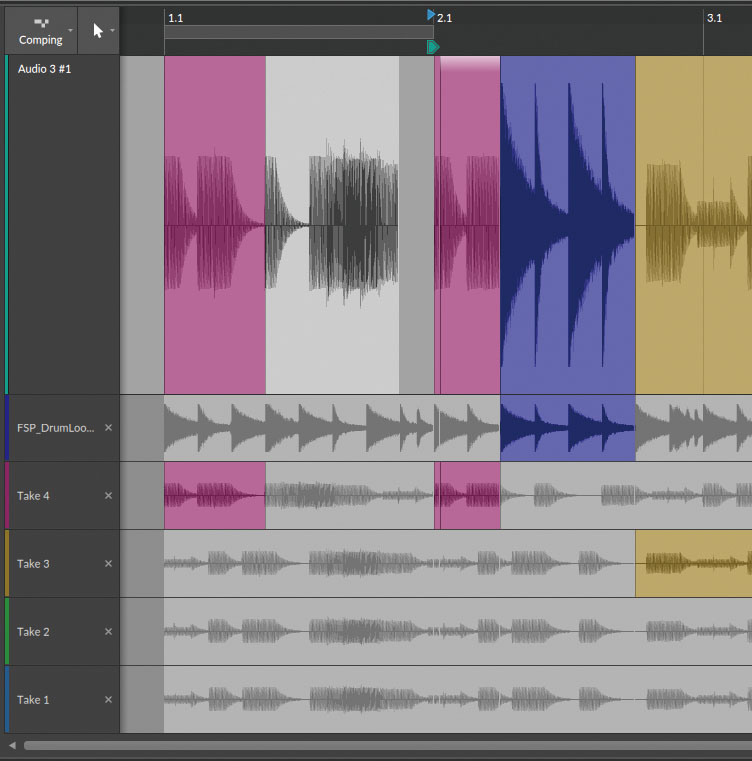Image resolution: width=752 pixels, height=761 pixels.
Task: Click the blue playhead marker at 2.1
Action: 431,15
